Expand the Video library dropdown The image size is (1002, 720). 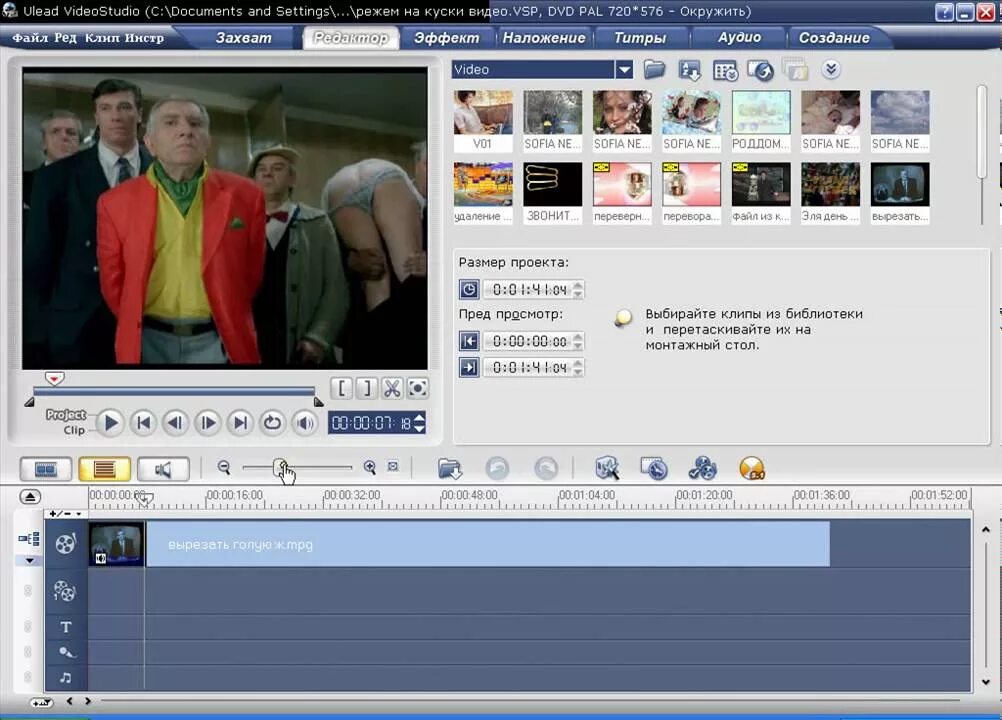(x=624, y=70)
